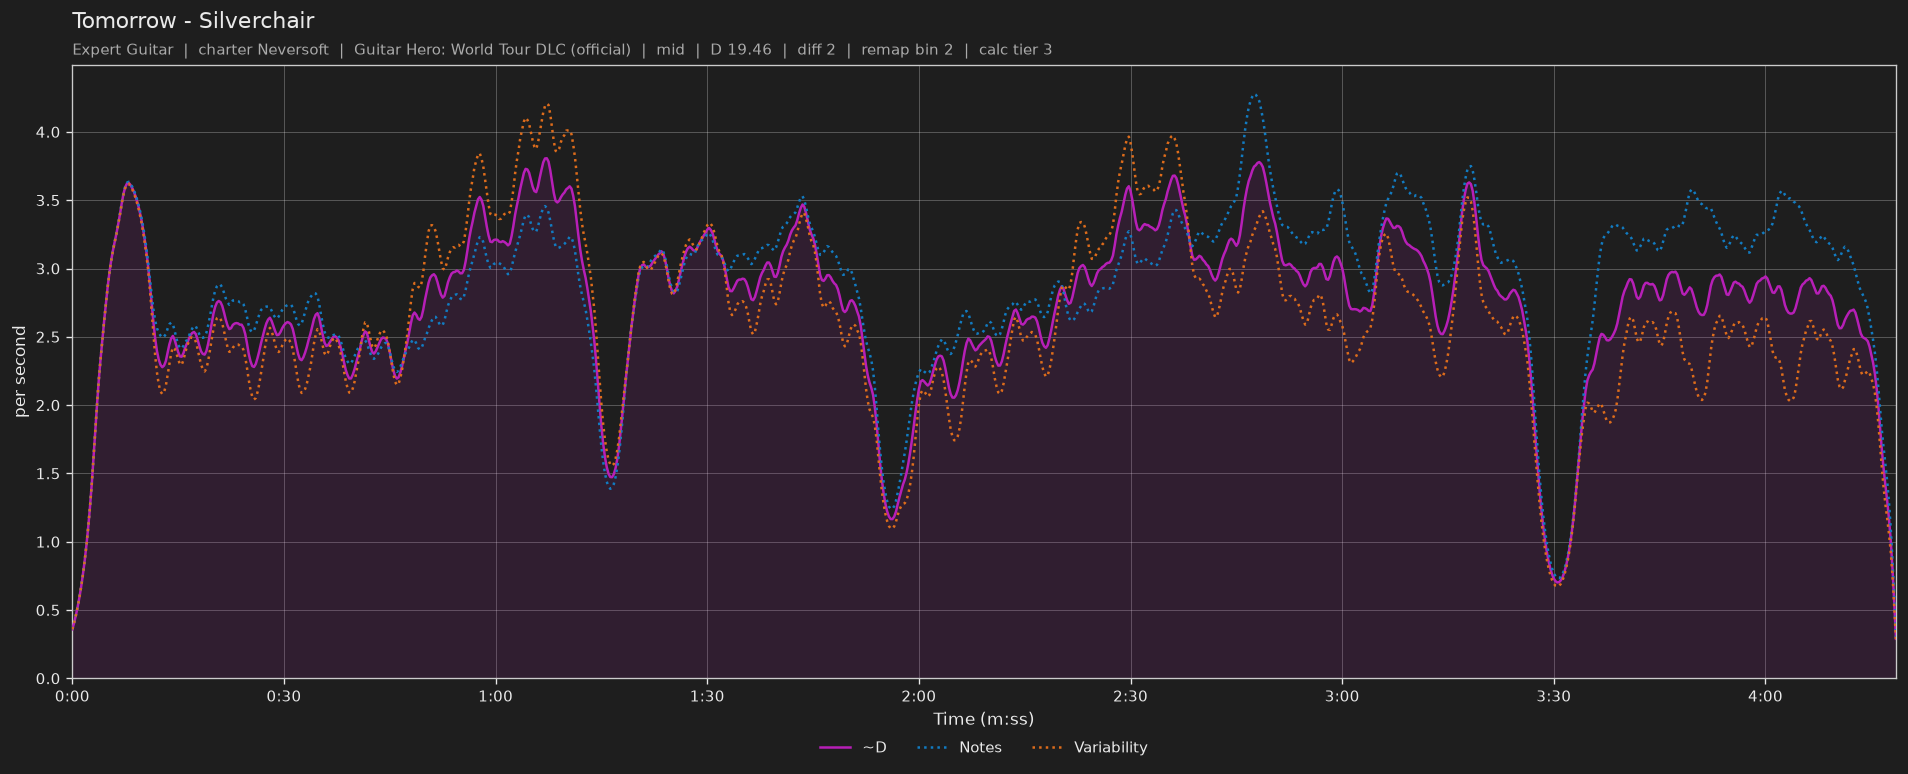Click the 4.0 y-axis tick label
This screenshot has height=774, width=1908.
tap(48, 133)
